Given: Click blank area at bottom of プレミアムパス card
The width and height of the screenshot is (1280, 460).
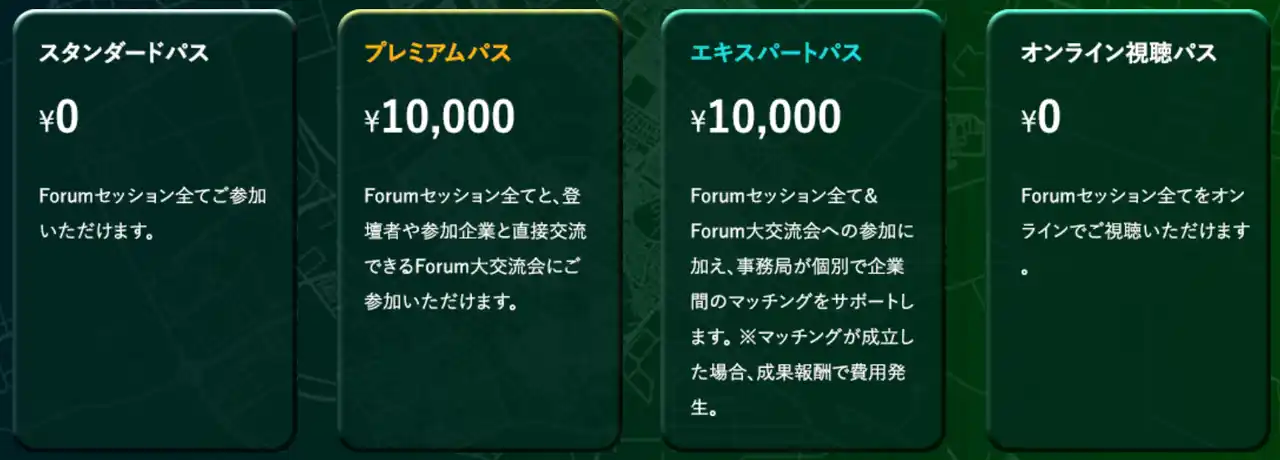Looking at the screenshot, I should pyautogui.click(x=478, y=390).
